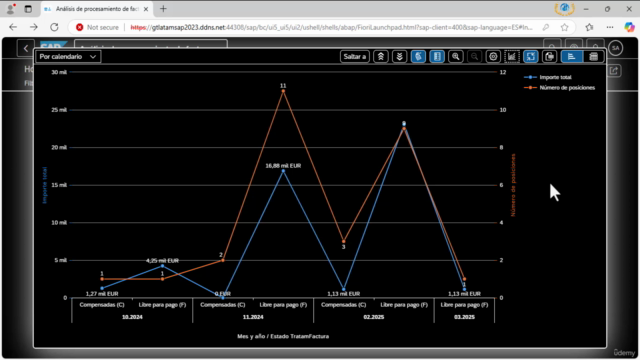
Task: Open the 'Por calendario' view dropdown
Action: point(68,57)
